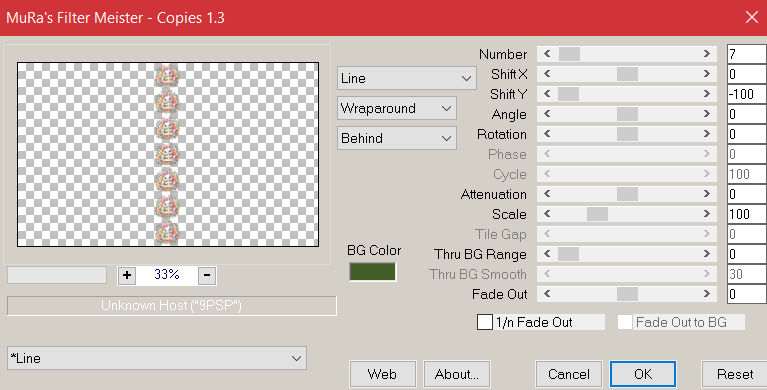The height and width of the screenshot is (390, 767).
Task: Click right arrow of Angle slider
Action: point(707,114)
